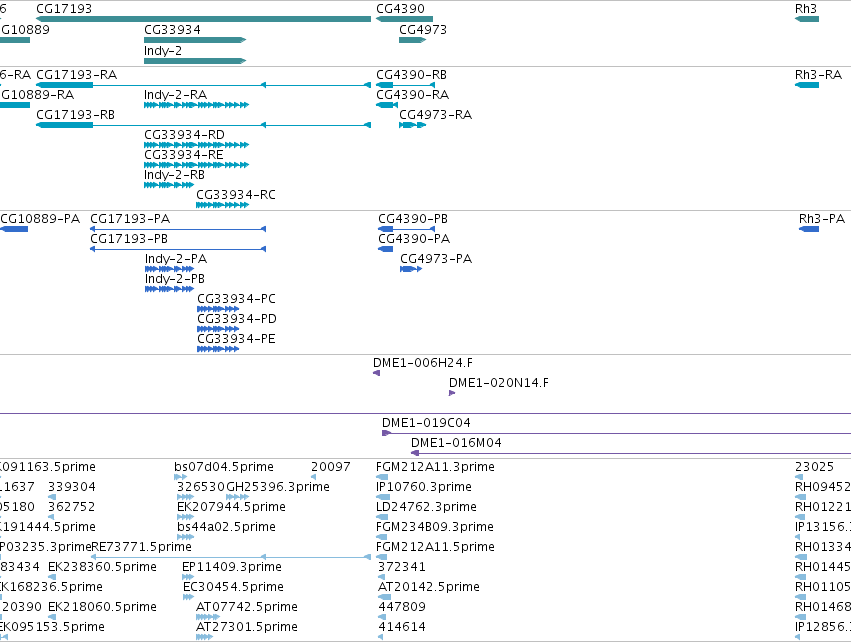Click feature 339304

[x=52, y=497]
